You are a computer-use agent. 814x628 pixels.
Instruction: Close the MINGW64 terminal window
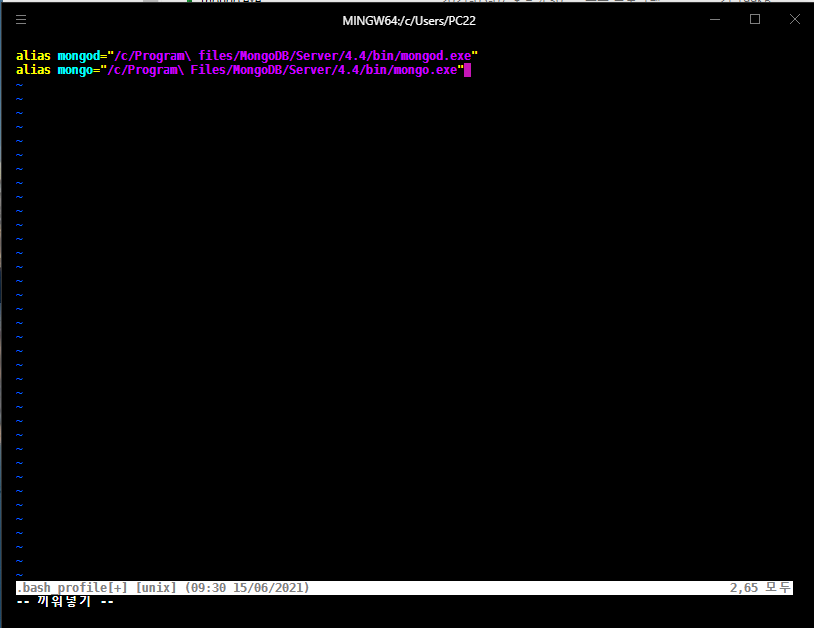point(795,20)
